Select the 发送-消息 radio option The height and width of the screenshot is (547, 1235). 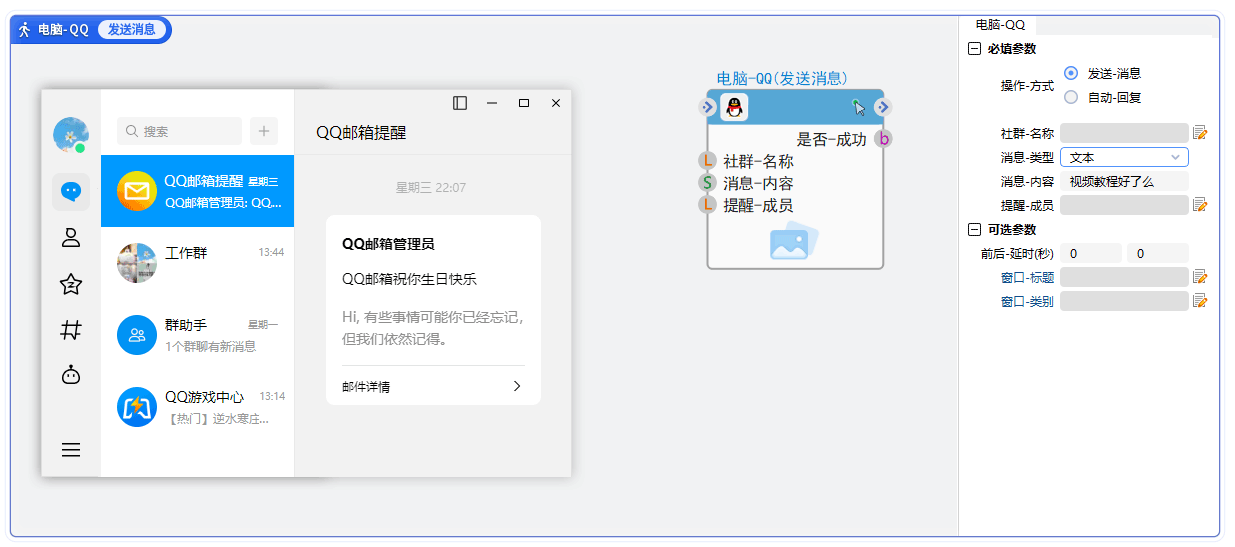1071,73
